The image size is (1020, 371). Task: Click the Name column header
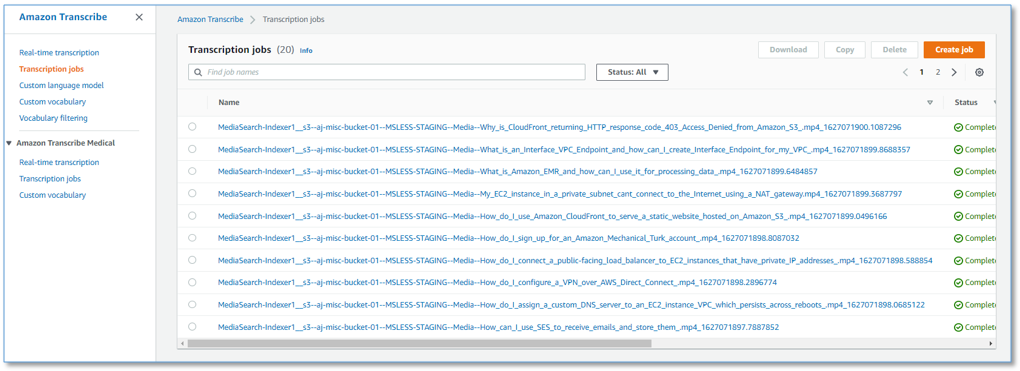[229, 103]
